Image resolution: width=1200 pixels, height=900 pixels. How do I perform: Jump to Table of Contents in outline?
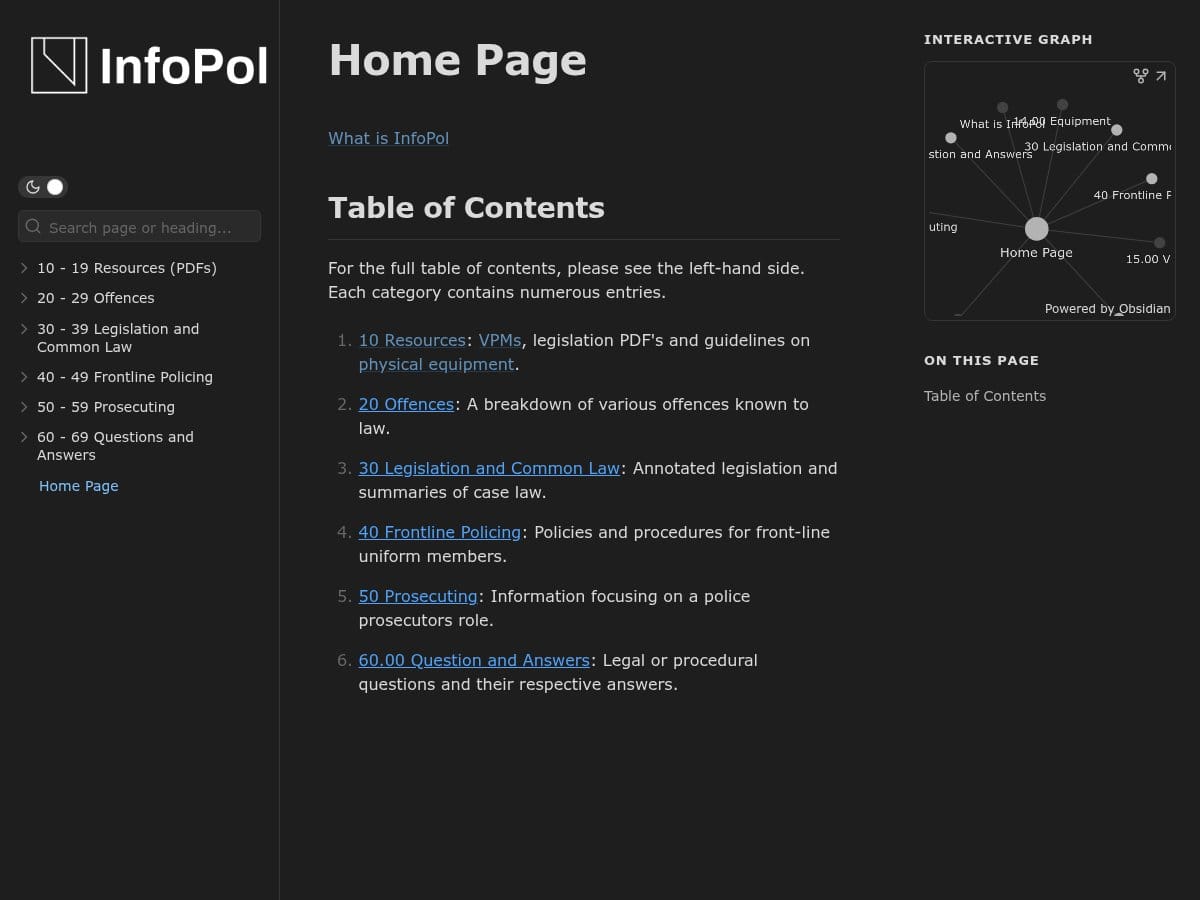click(984, 396)
